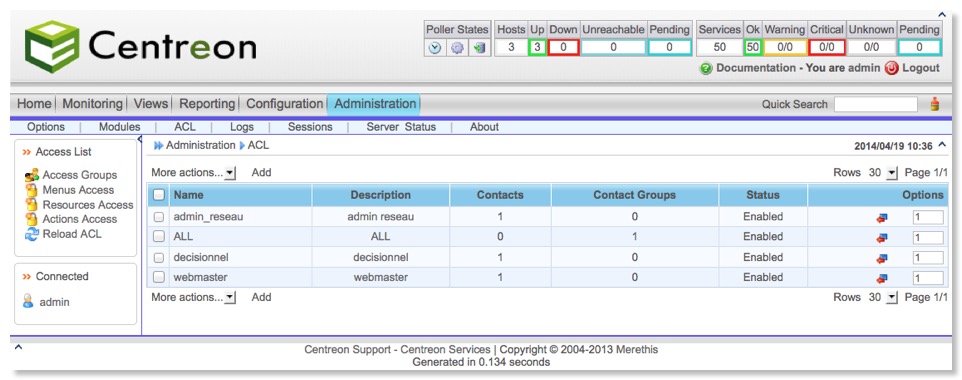
Task: Select the Administration menu tab
Action: point(375,104)
